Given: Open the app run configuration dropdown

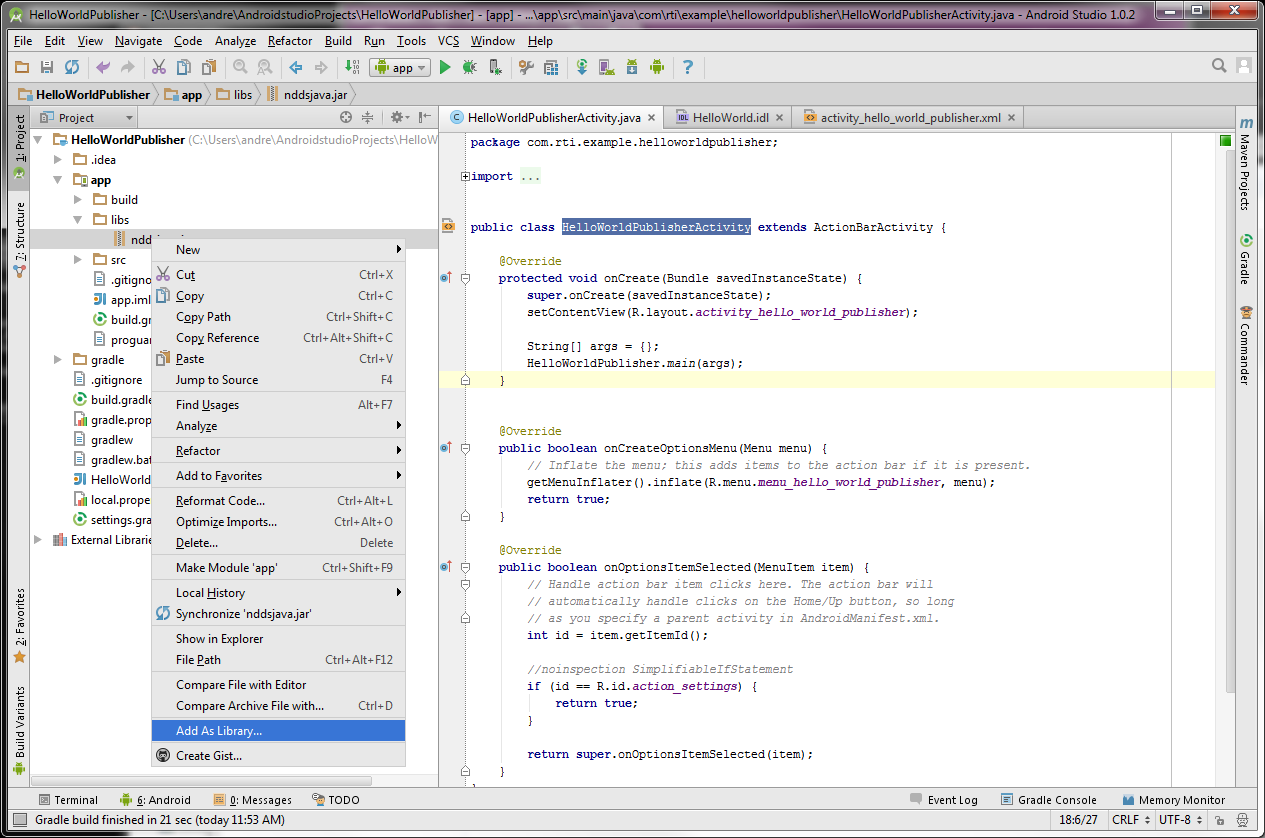Looking at the screenshot, I should click(x=399, y=67).
